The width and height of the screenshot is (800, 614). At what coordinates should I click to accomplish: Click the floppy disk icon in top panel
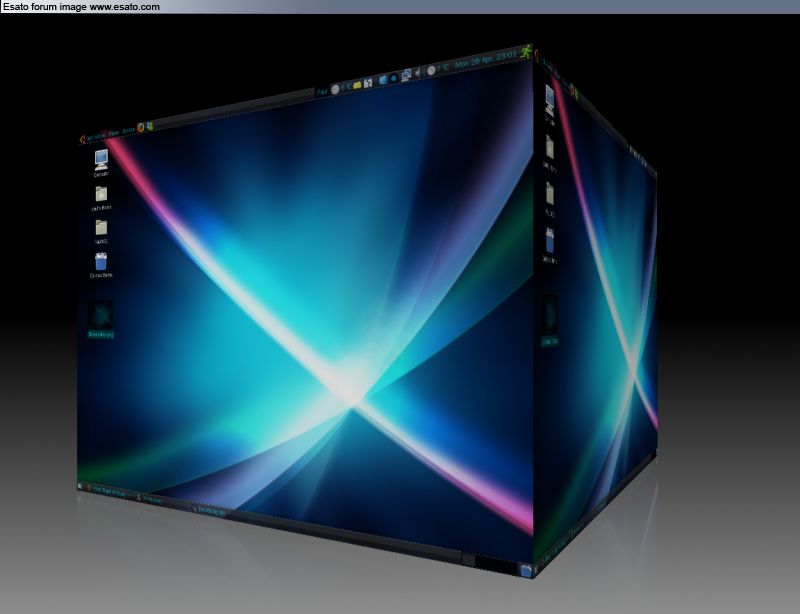(x=368, y=83)
